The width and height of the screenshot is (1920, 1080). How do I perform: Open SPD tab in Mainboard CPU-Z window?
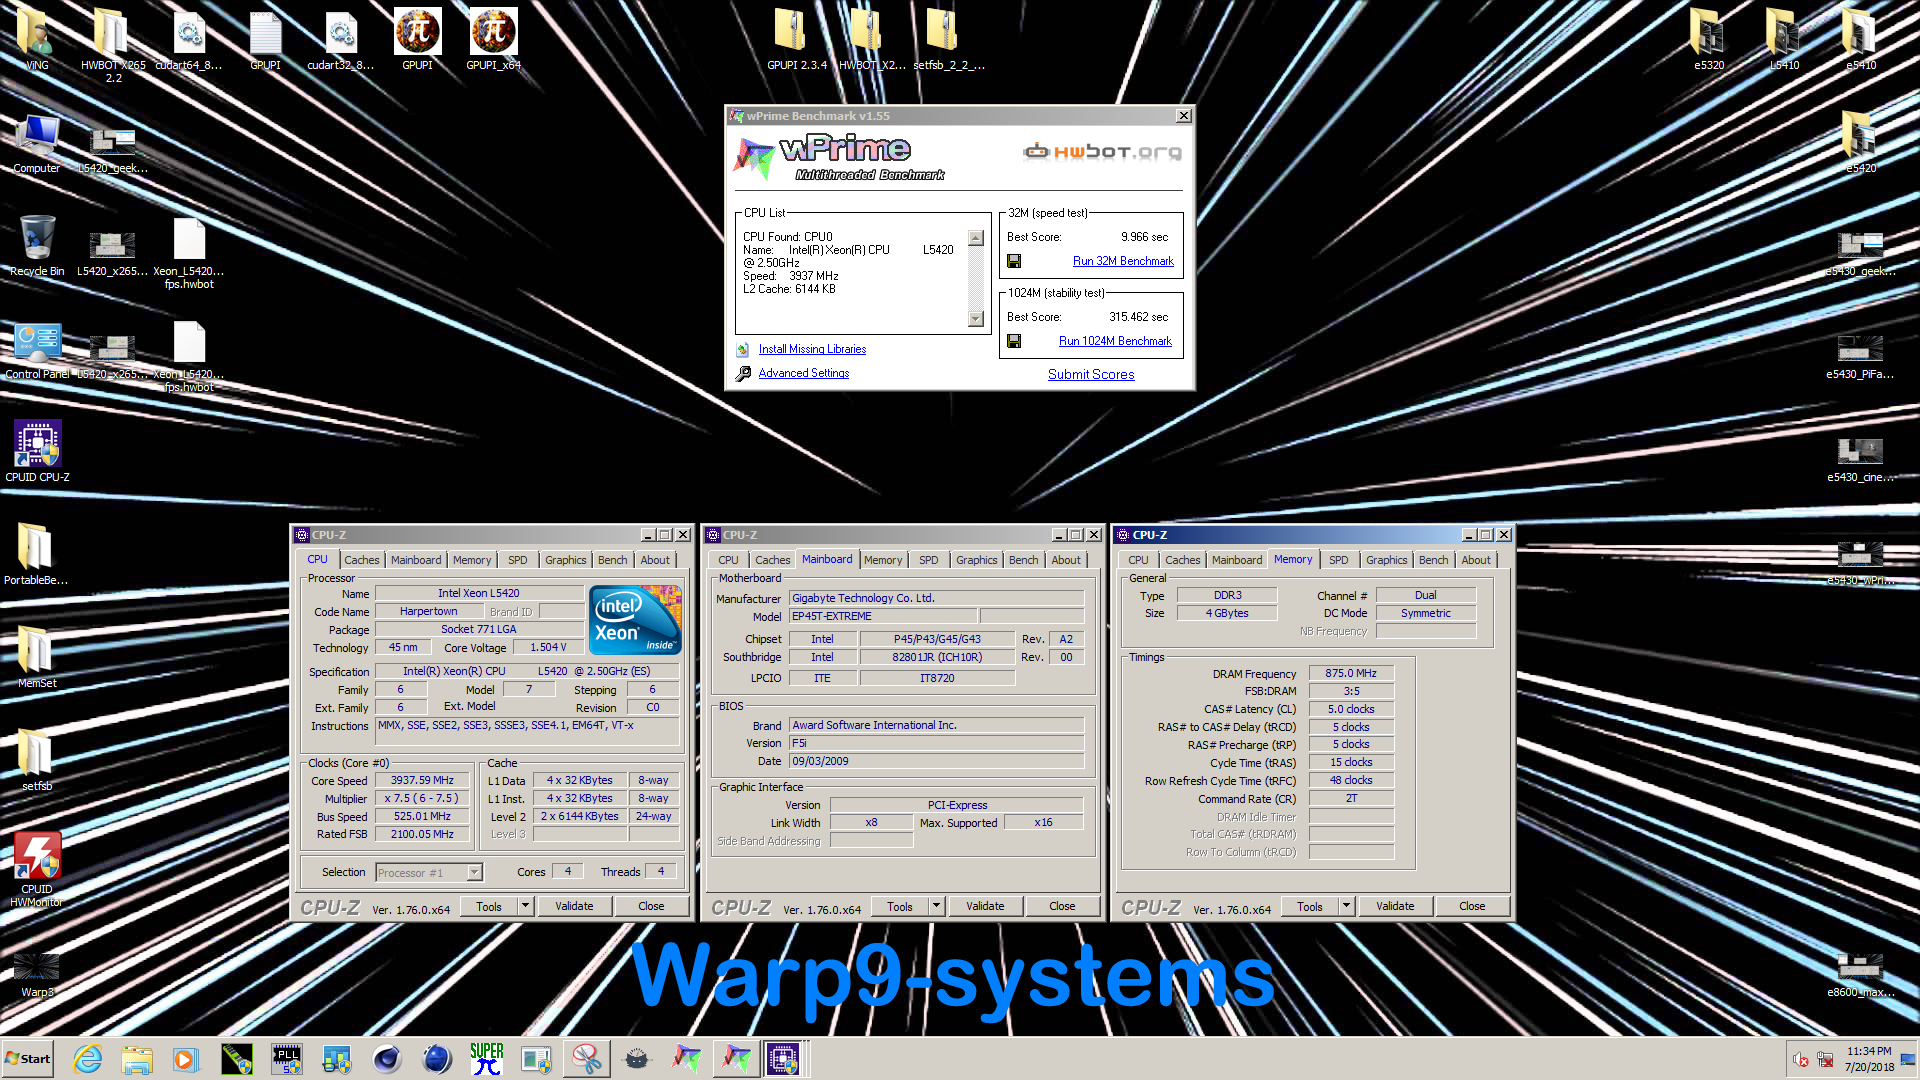point(929,560)
